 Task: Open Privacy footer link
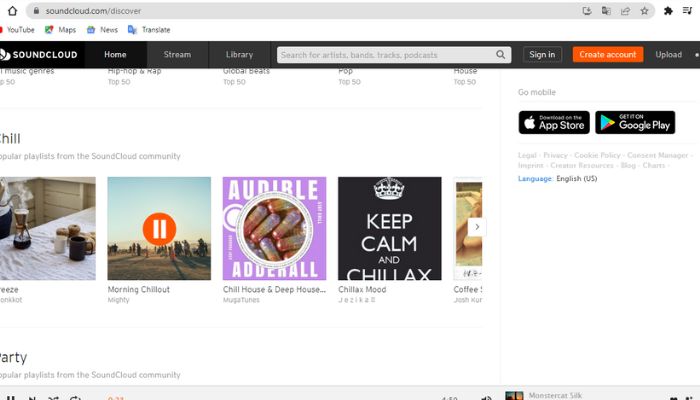coord(555,155)
